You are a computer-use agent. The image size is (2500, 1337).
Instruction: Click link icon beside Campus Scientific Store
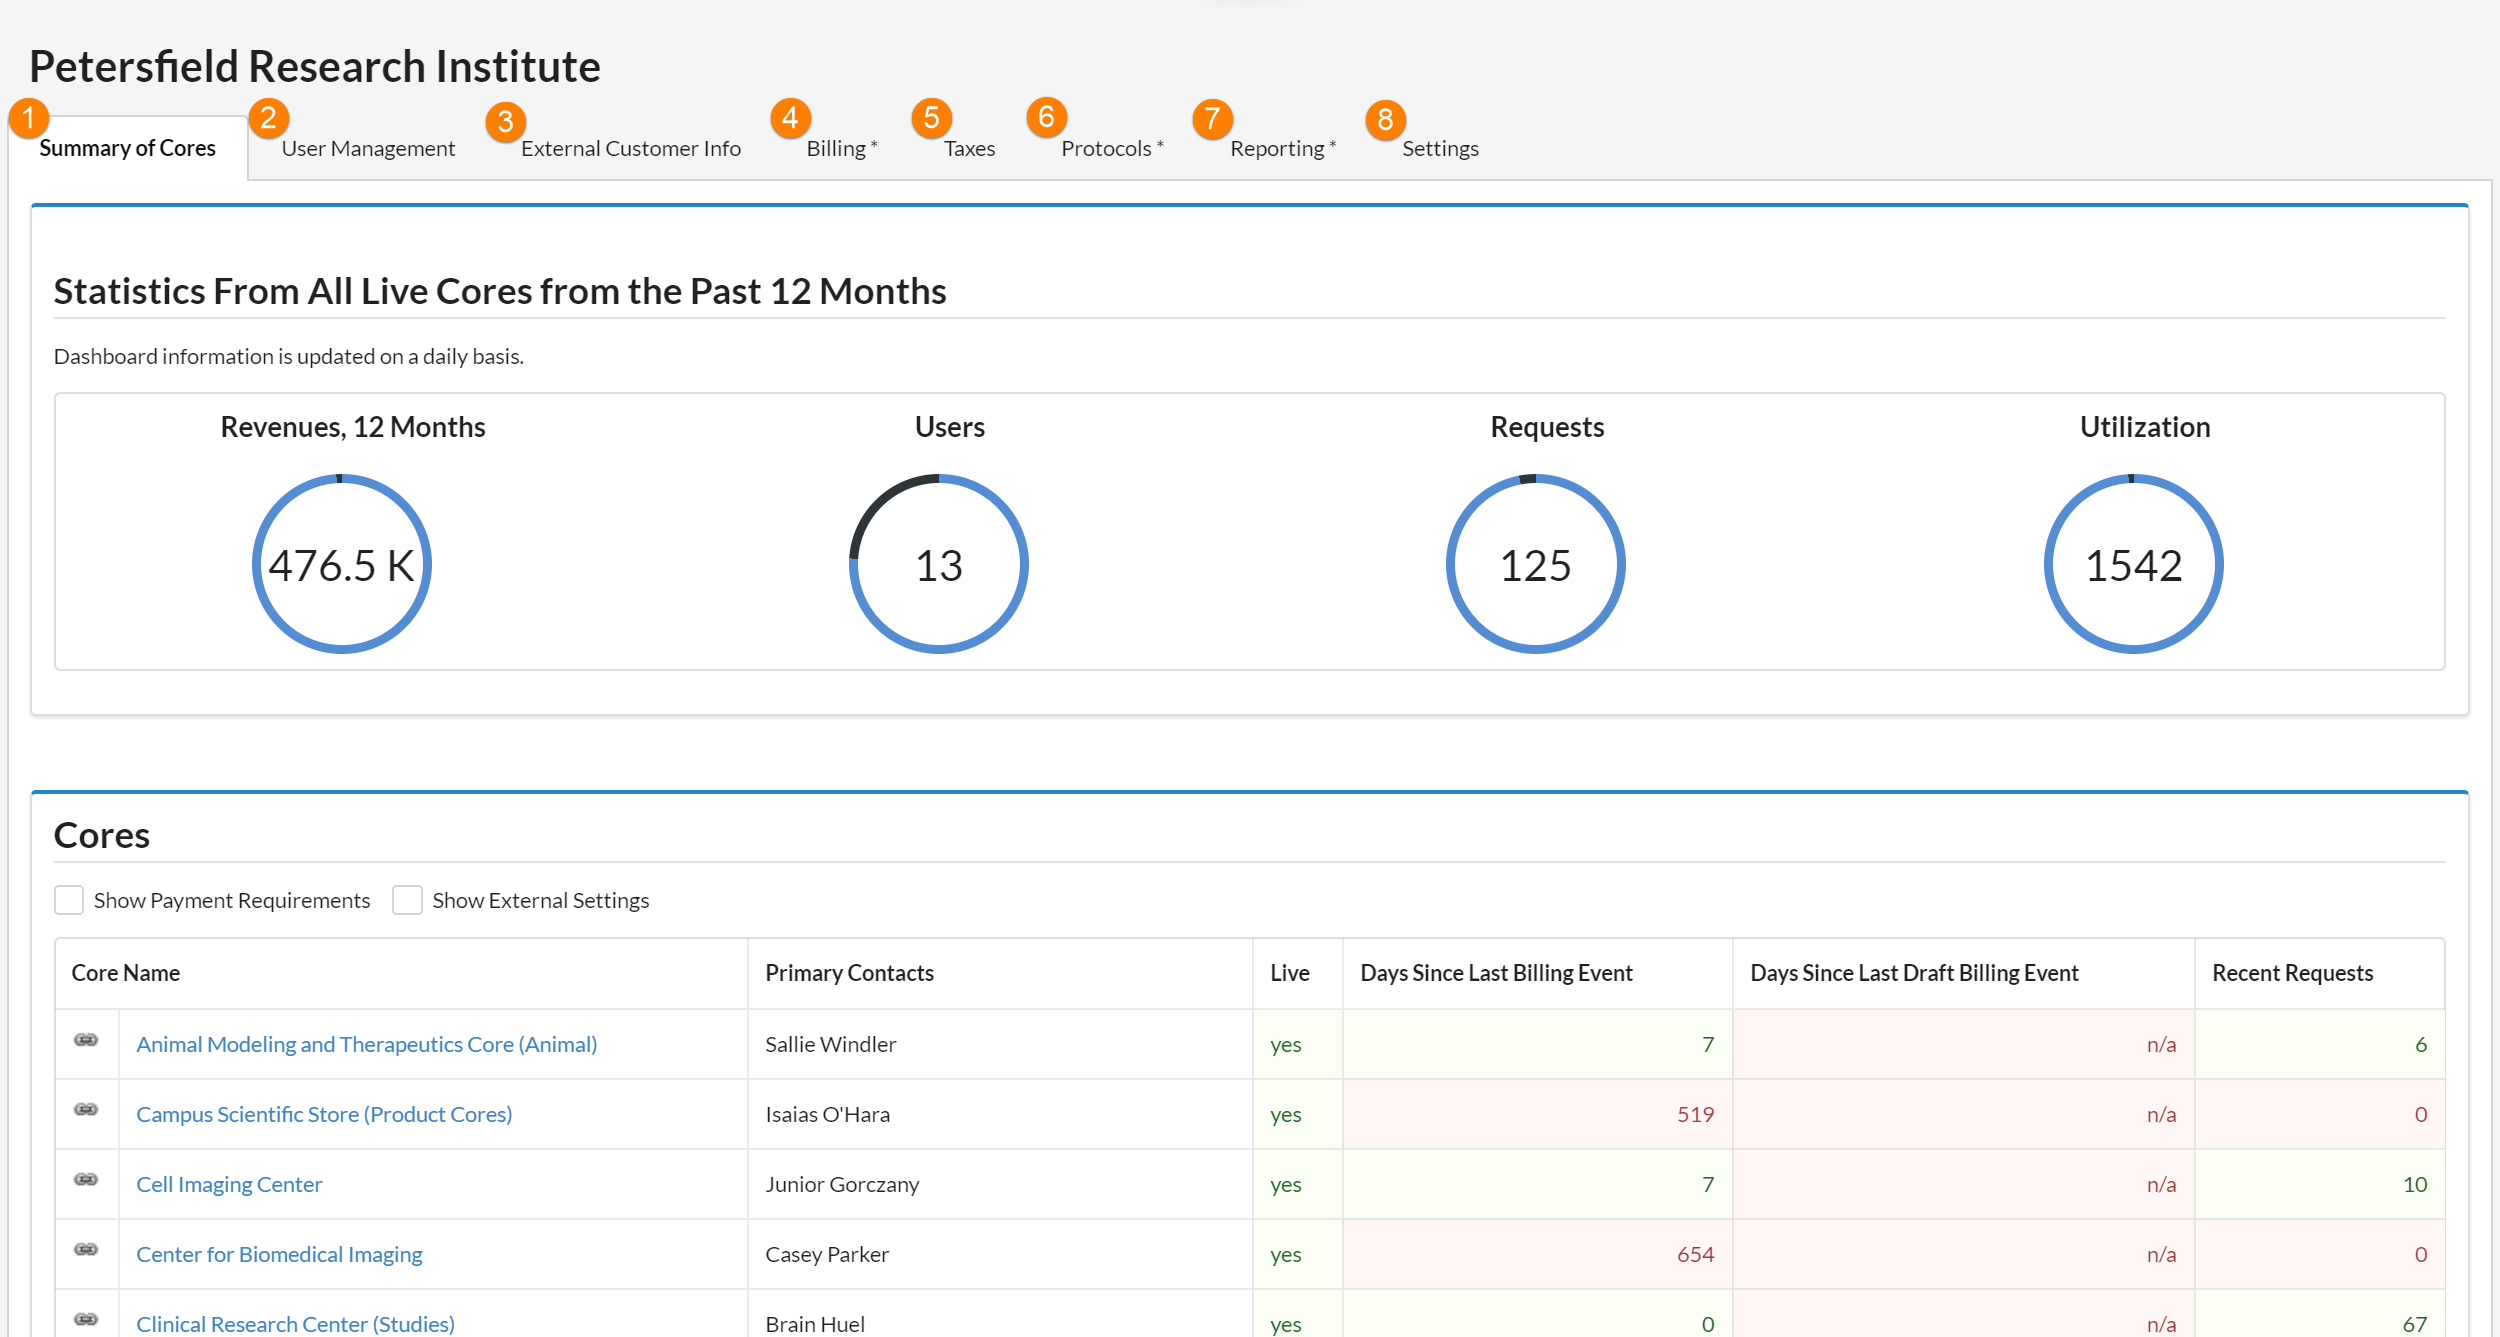[86, 1110]
